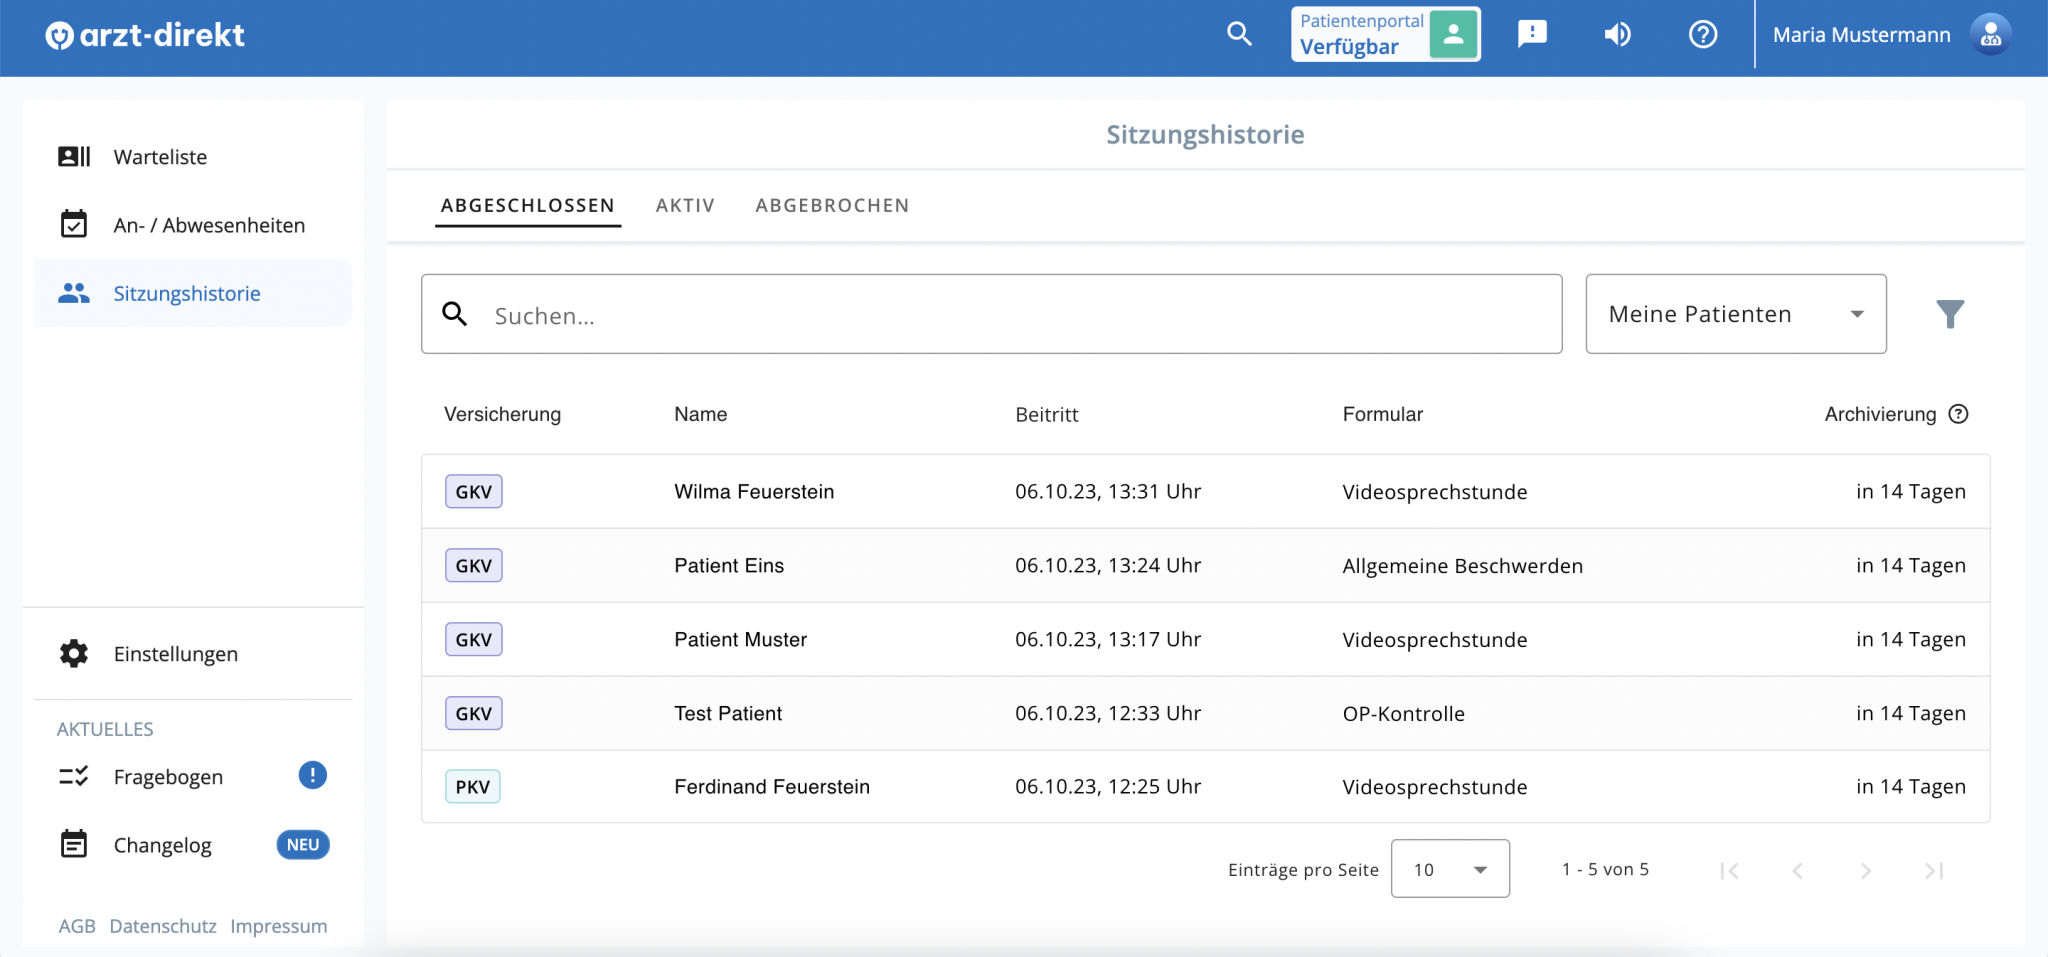The width and height of the screenshot is (2048, 957).
Task: Switch to the AKTIV tab
Action: pyautogui.click(x=685, y=205)
